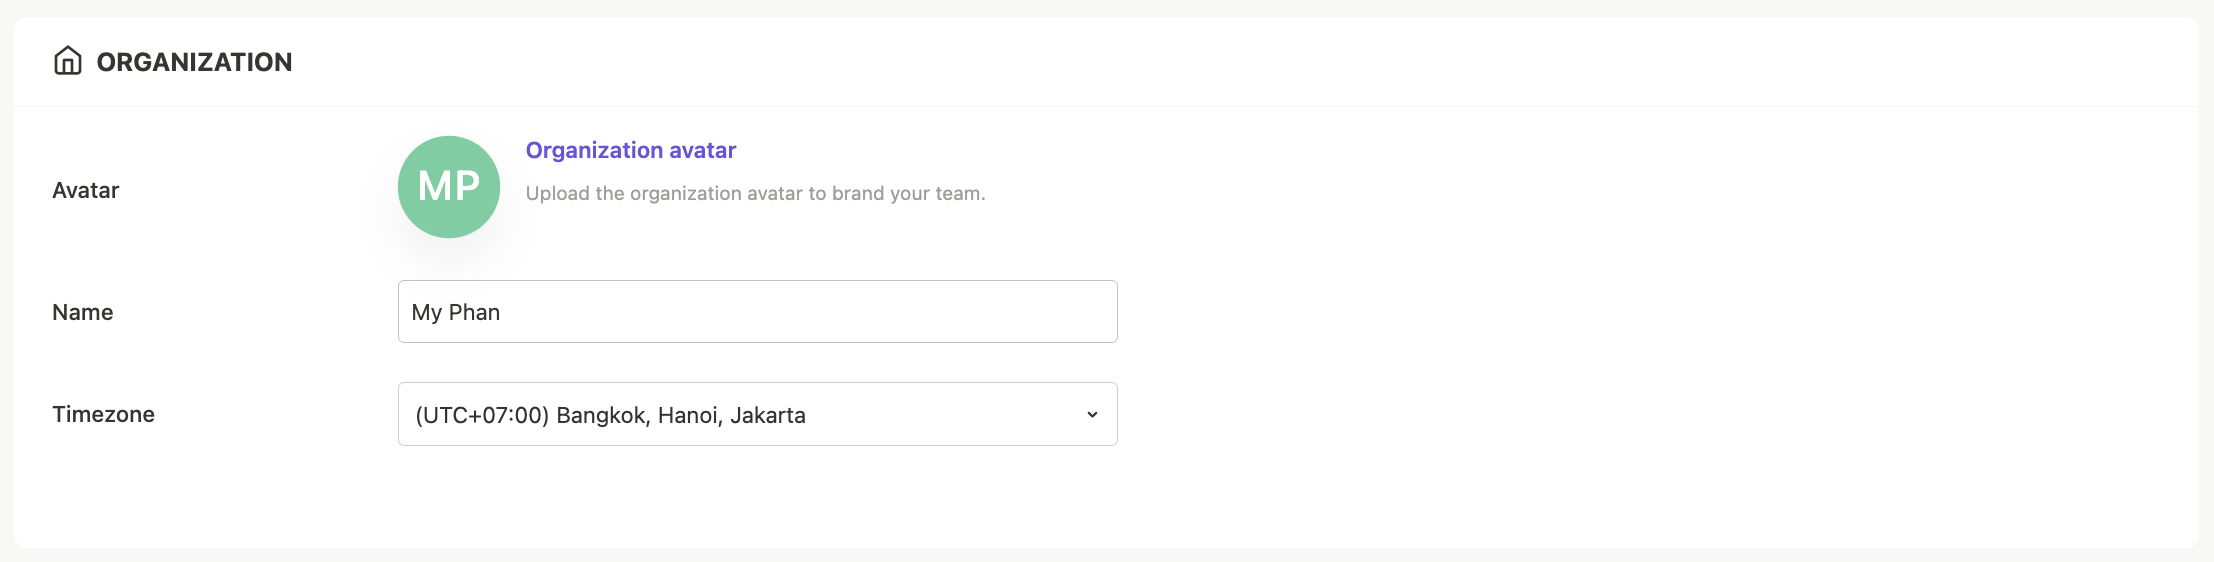Click the word avatar in purple link
The image size is (2214, 562).
click(x=703, y=150)
